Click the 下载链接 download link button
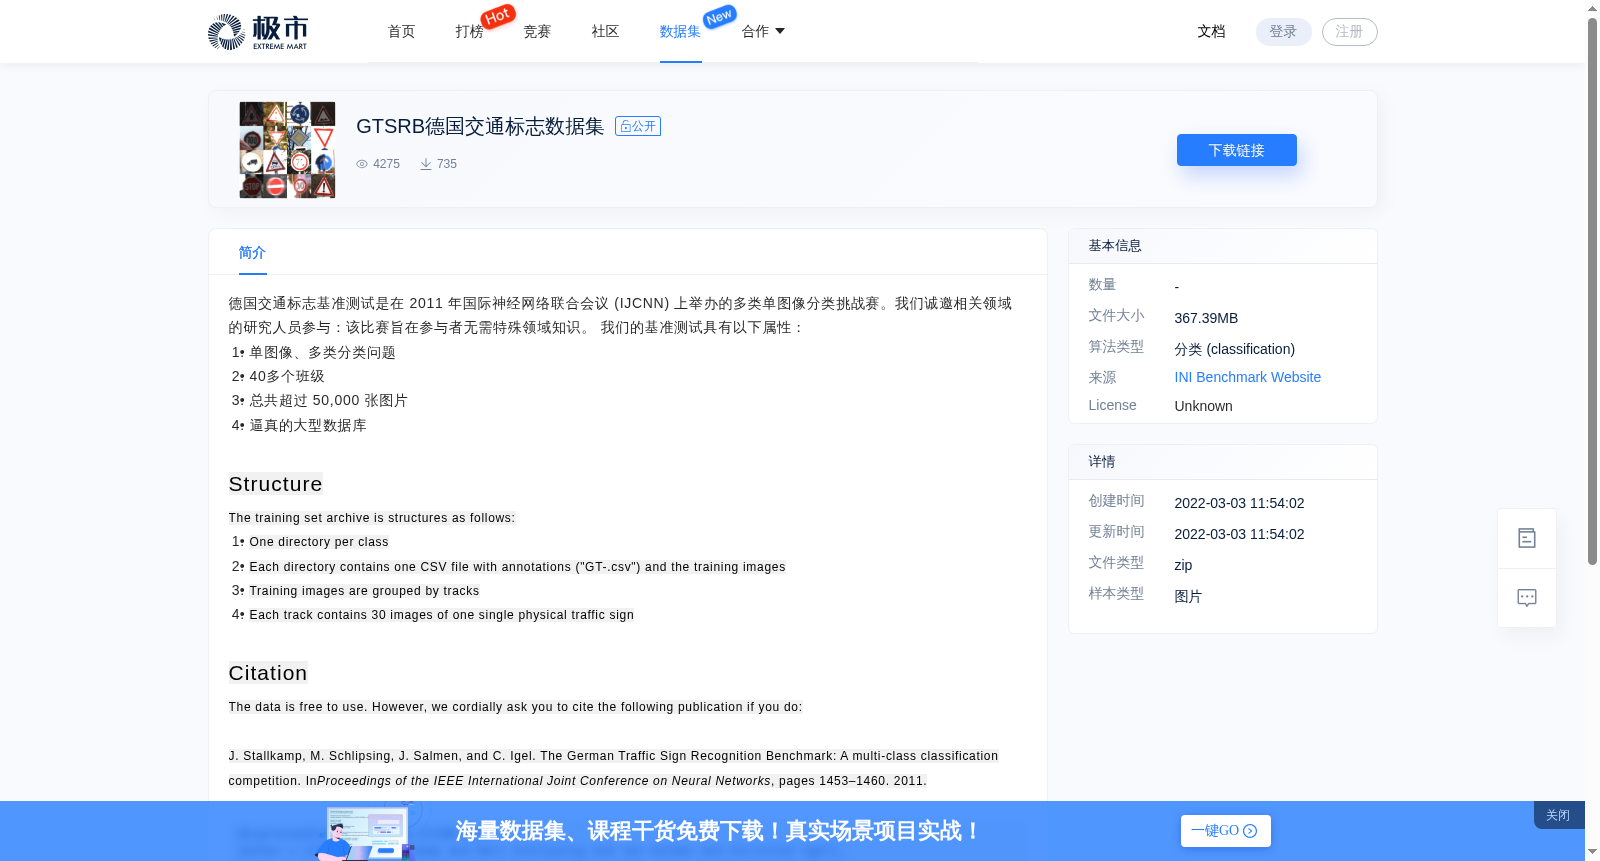Screen dimensions: 1600x861 [x=1236, y=150]
